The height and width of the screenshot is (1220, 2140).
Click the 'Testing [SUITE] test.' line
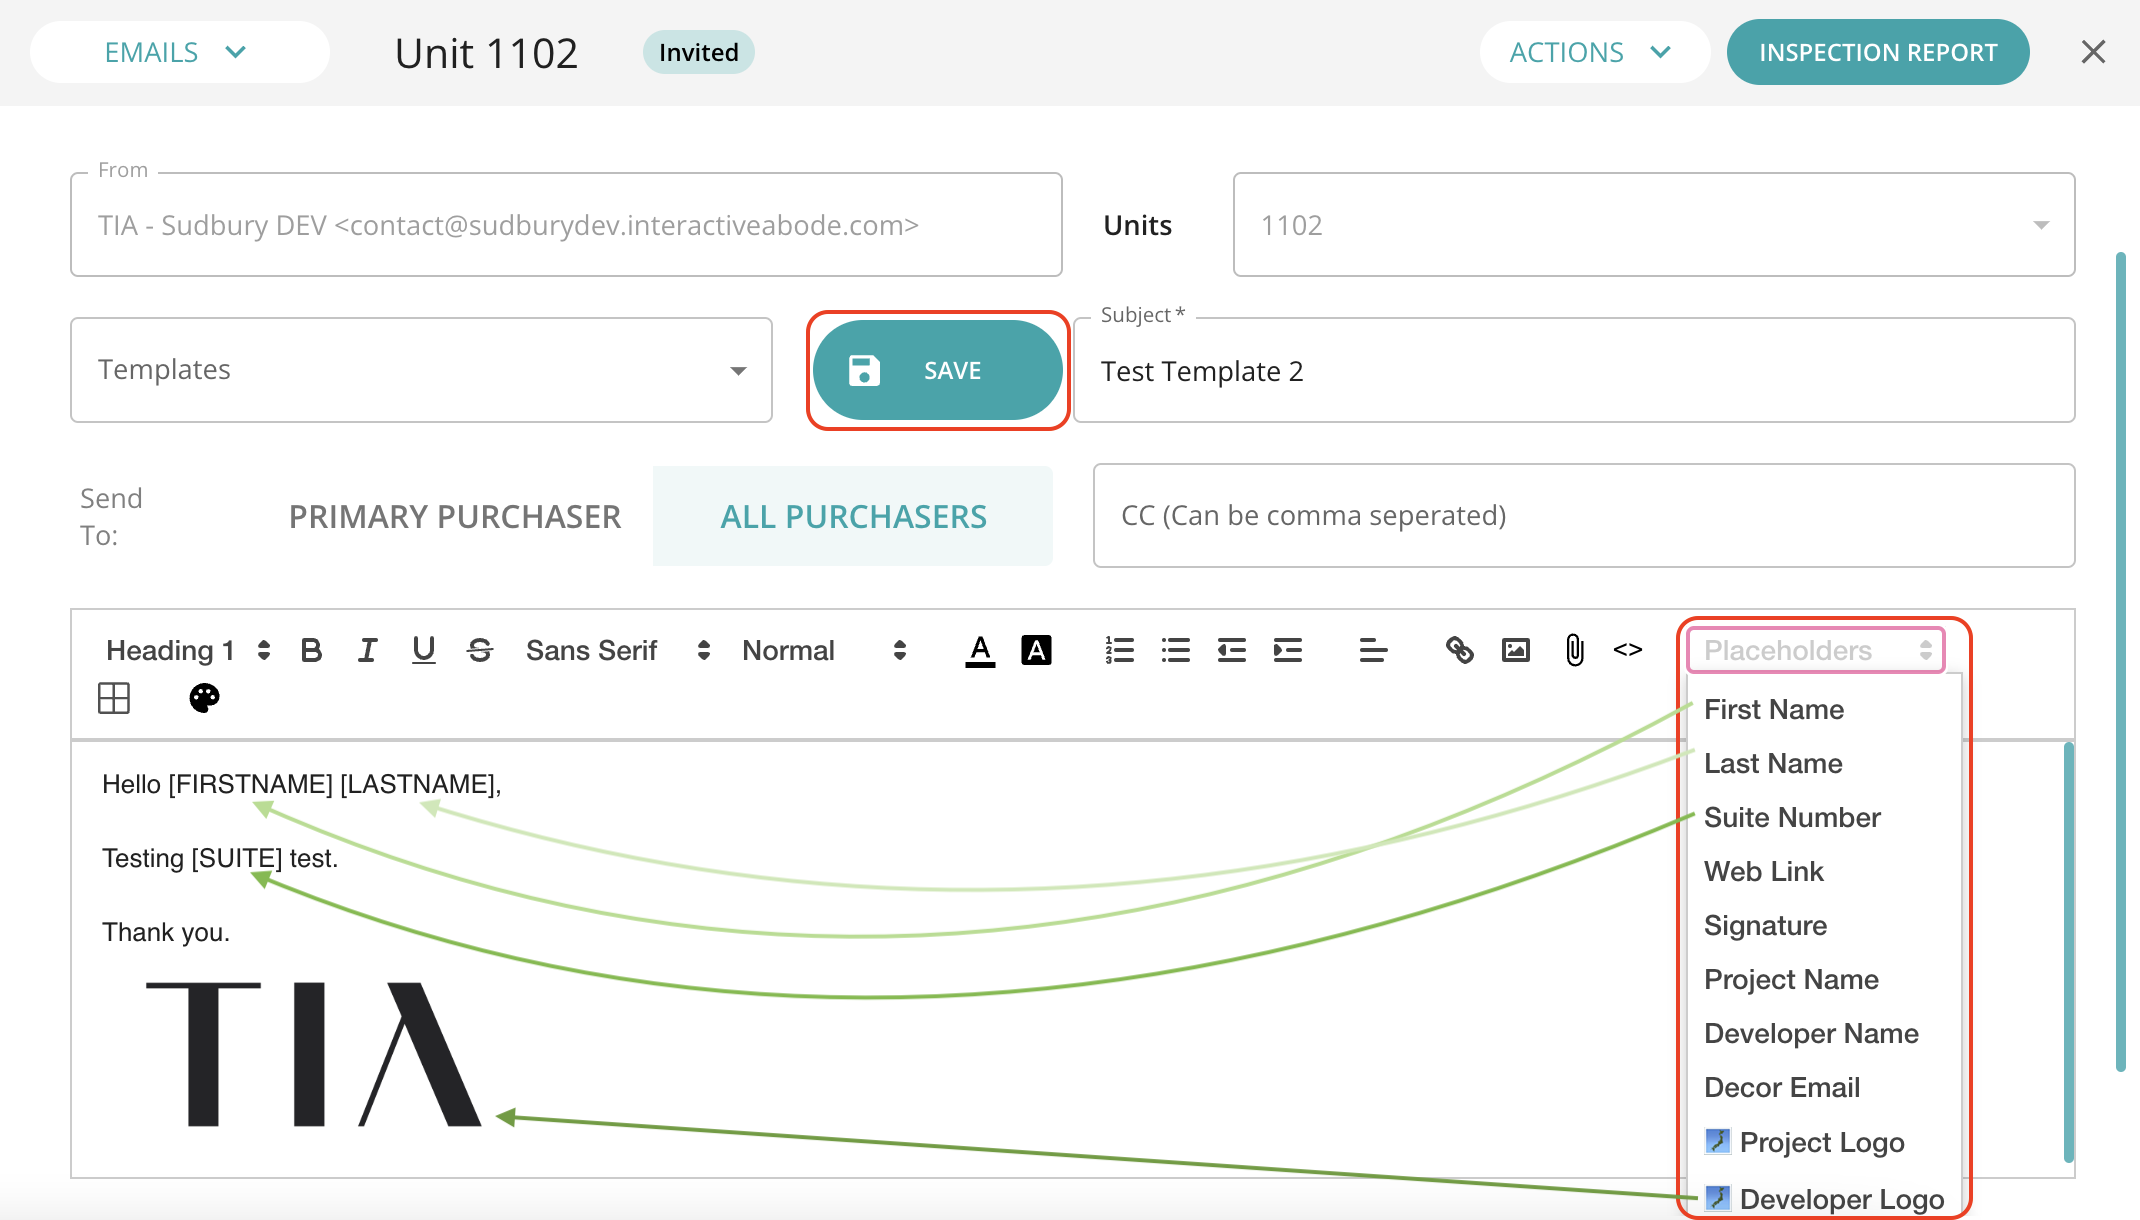pyautogui.click(x=220, y=858)
